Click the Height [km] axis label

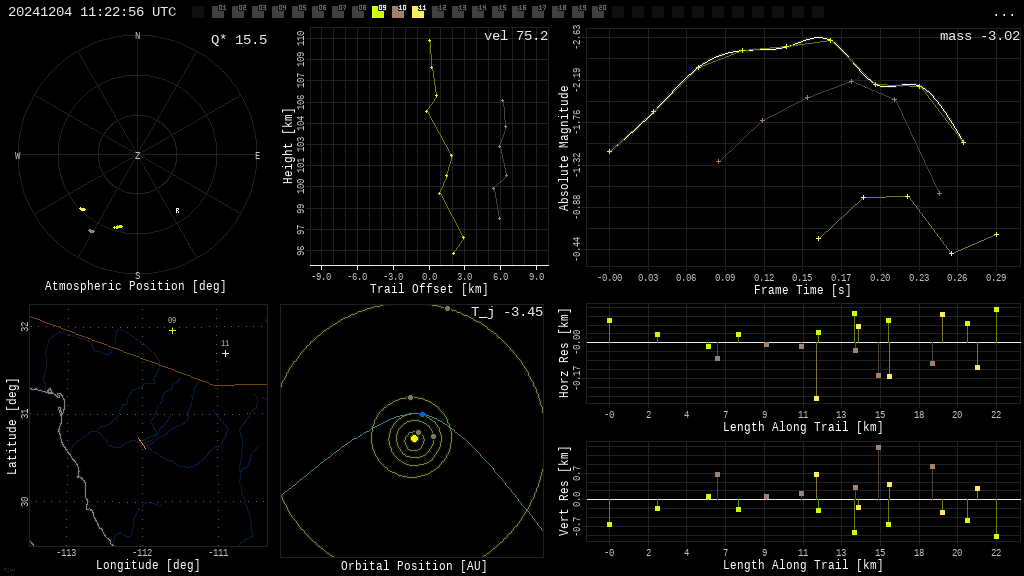(x=287, y=146)
